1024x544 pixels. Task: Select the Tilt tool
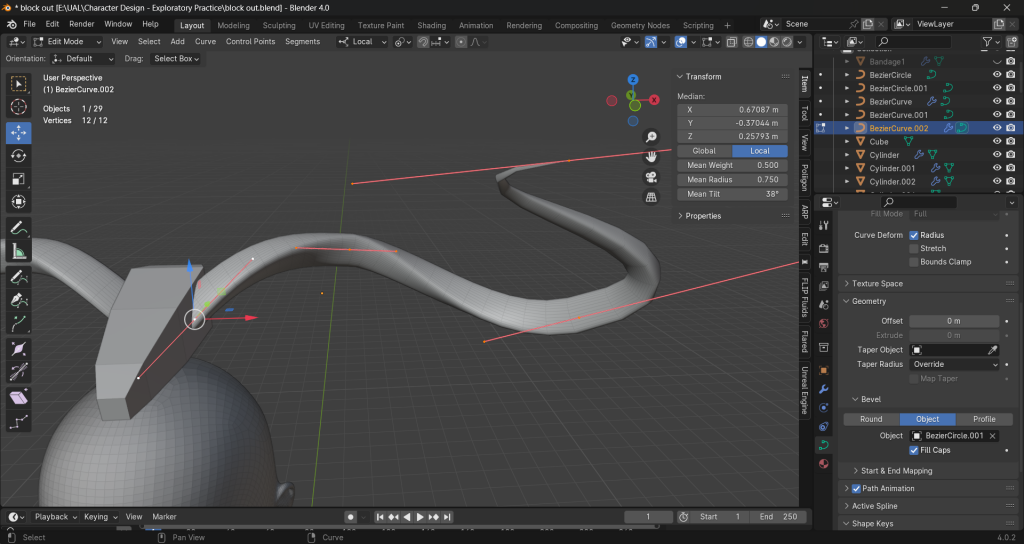coord(18,372)
